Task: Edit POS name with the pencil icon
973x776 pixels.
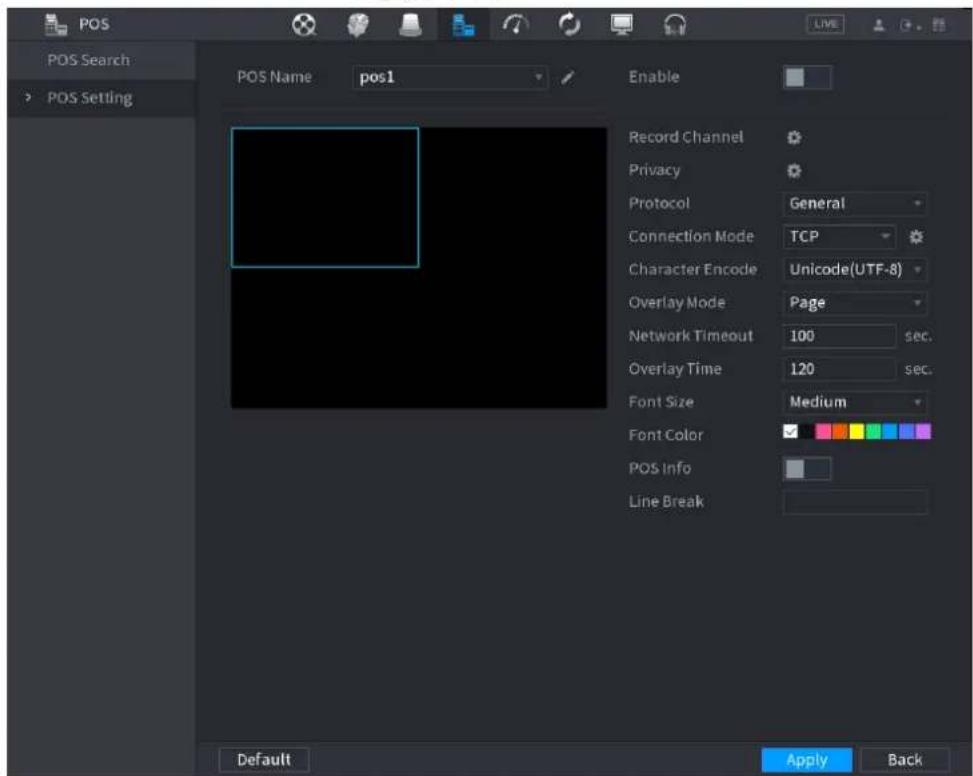Action: coord(567,78)
